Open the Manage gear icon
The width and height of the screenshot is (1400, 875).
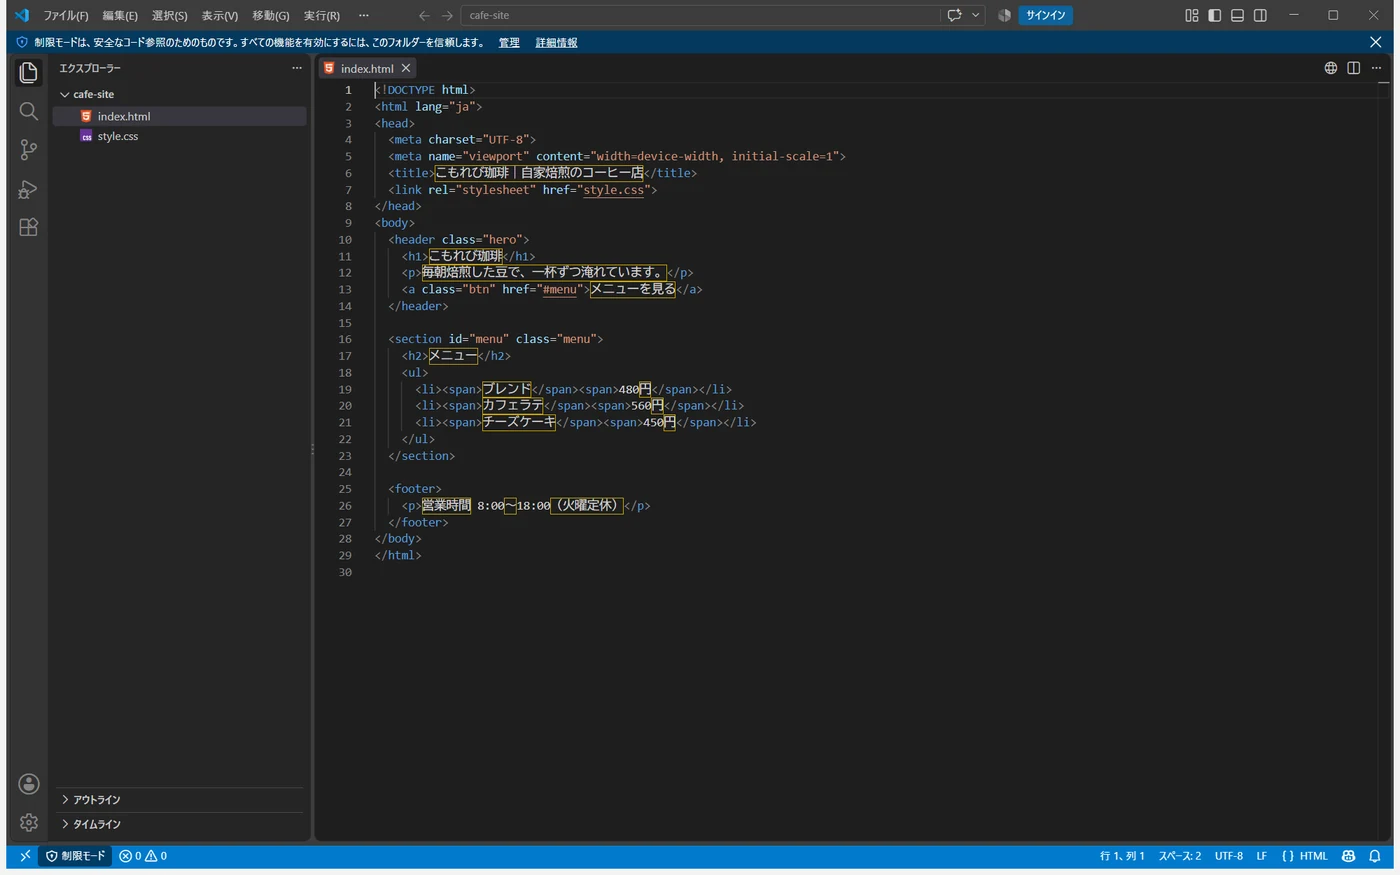pos(29,822)
